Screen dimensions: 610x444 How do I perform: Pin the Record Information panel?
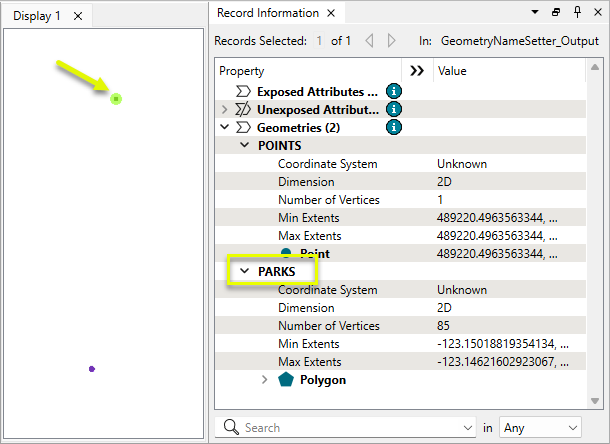[x=577, y=14]
